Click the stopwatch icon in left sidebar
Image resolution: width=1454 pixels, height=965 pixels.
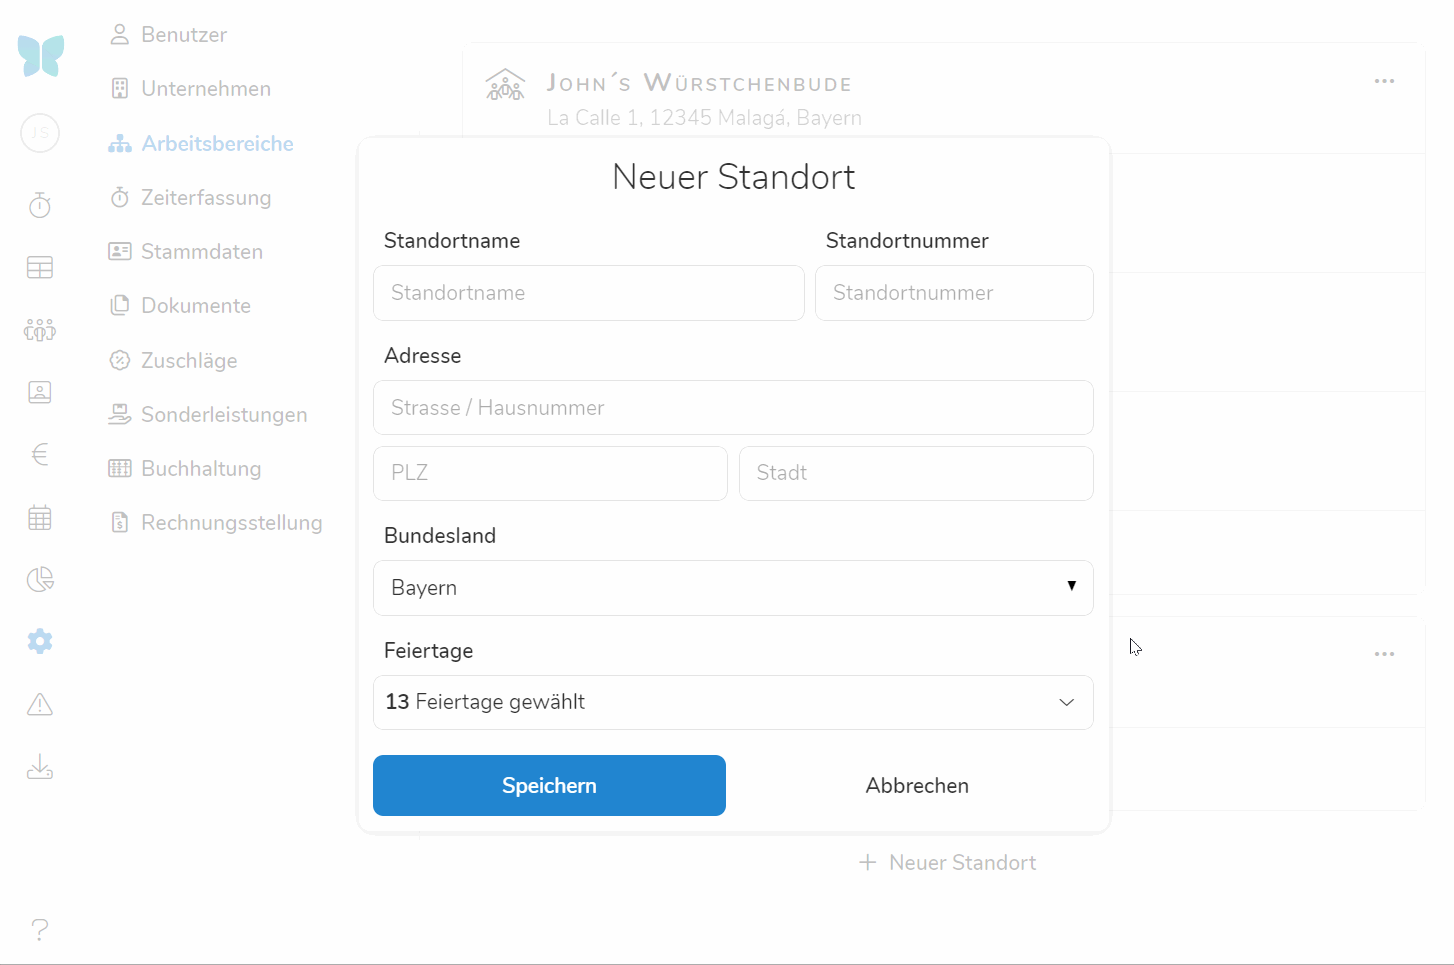click(40, 205)
